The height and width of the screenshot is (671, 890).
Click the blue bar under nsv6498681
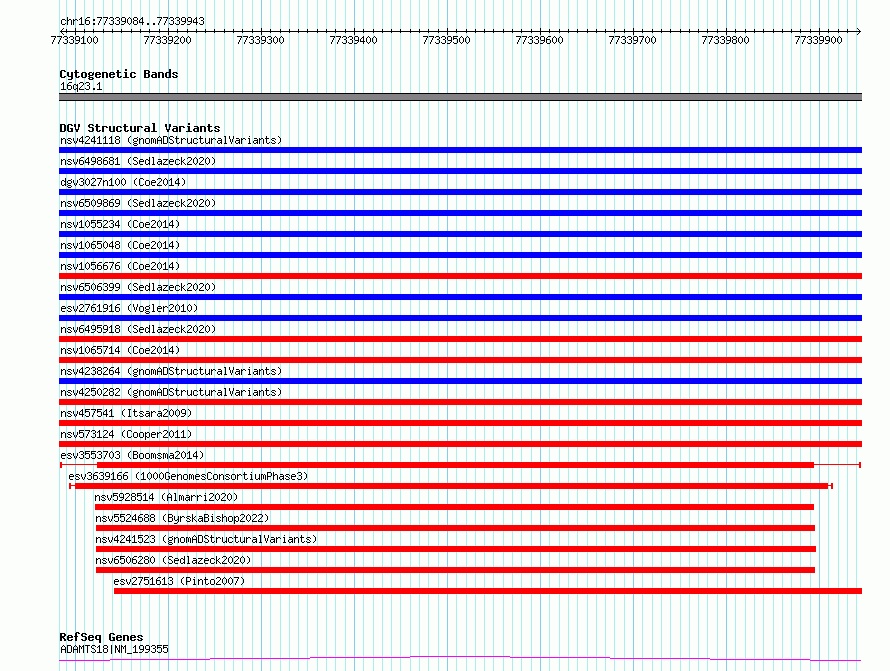(x=460, y=171)
